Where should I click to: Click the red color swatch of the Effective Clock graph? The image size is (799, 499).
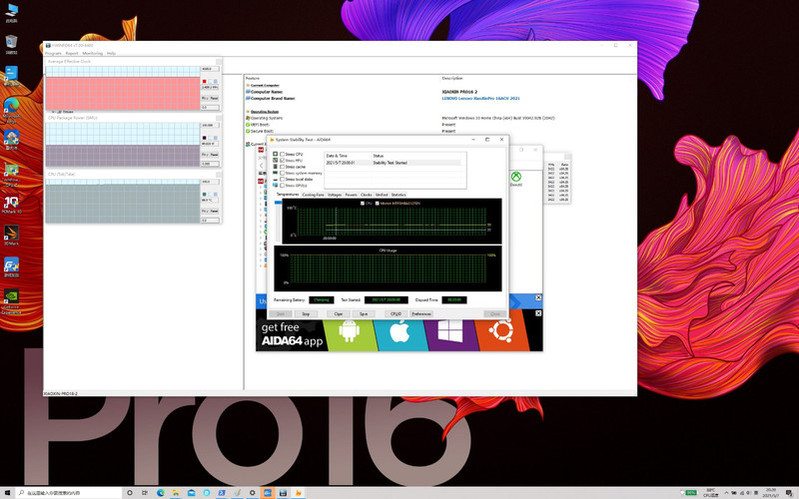click(204, 82)
